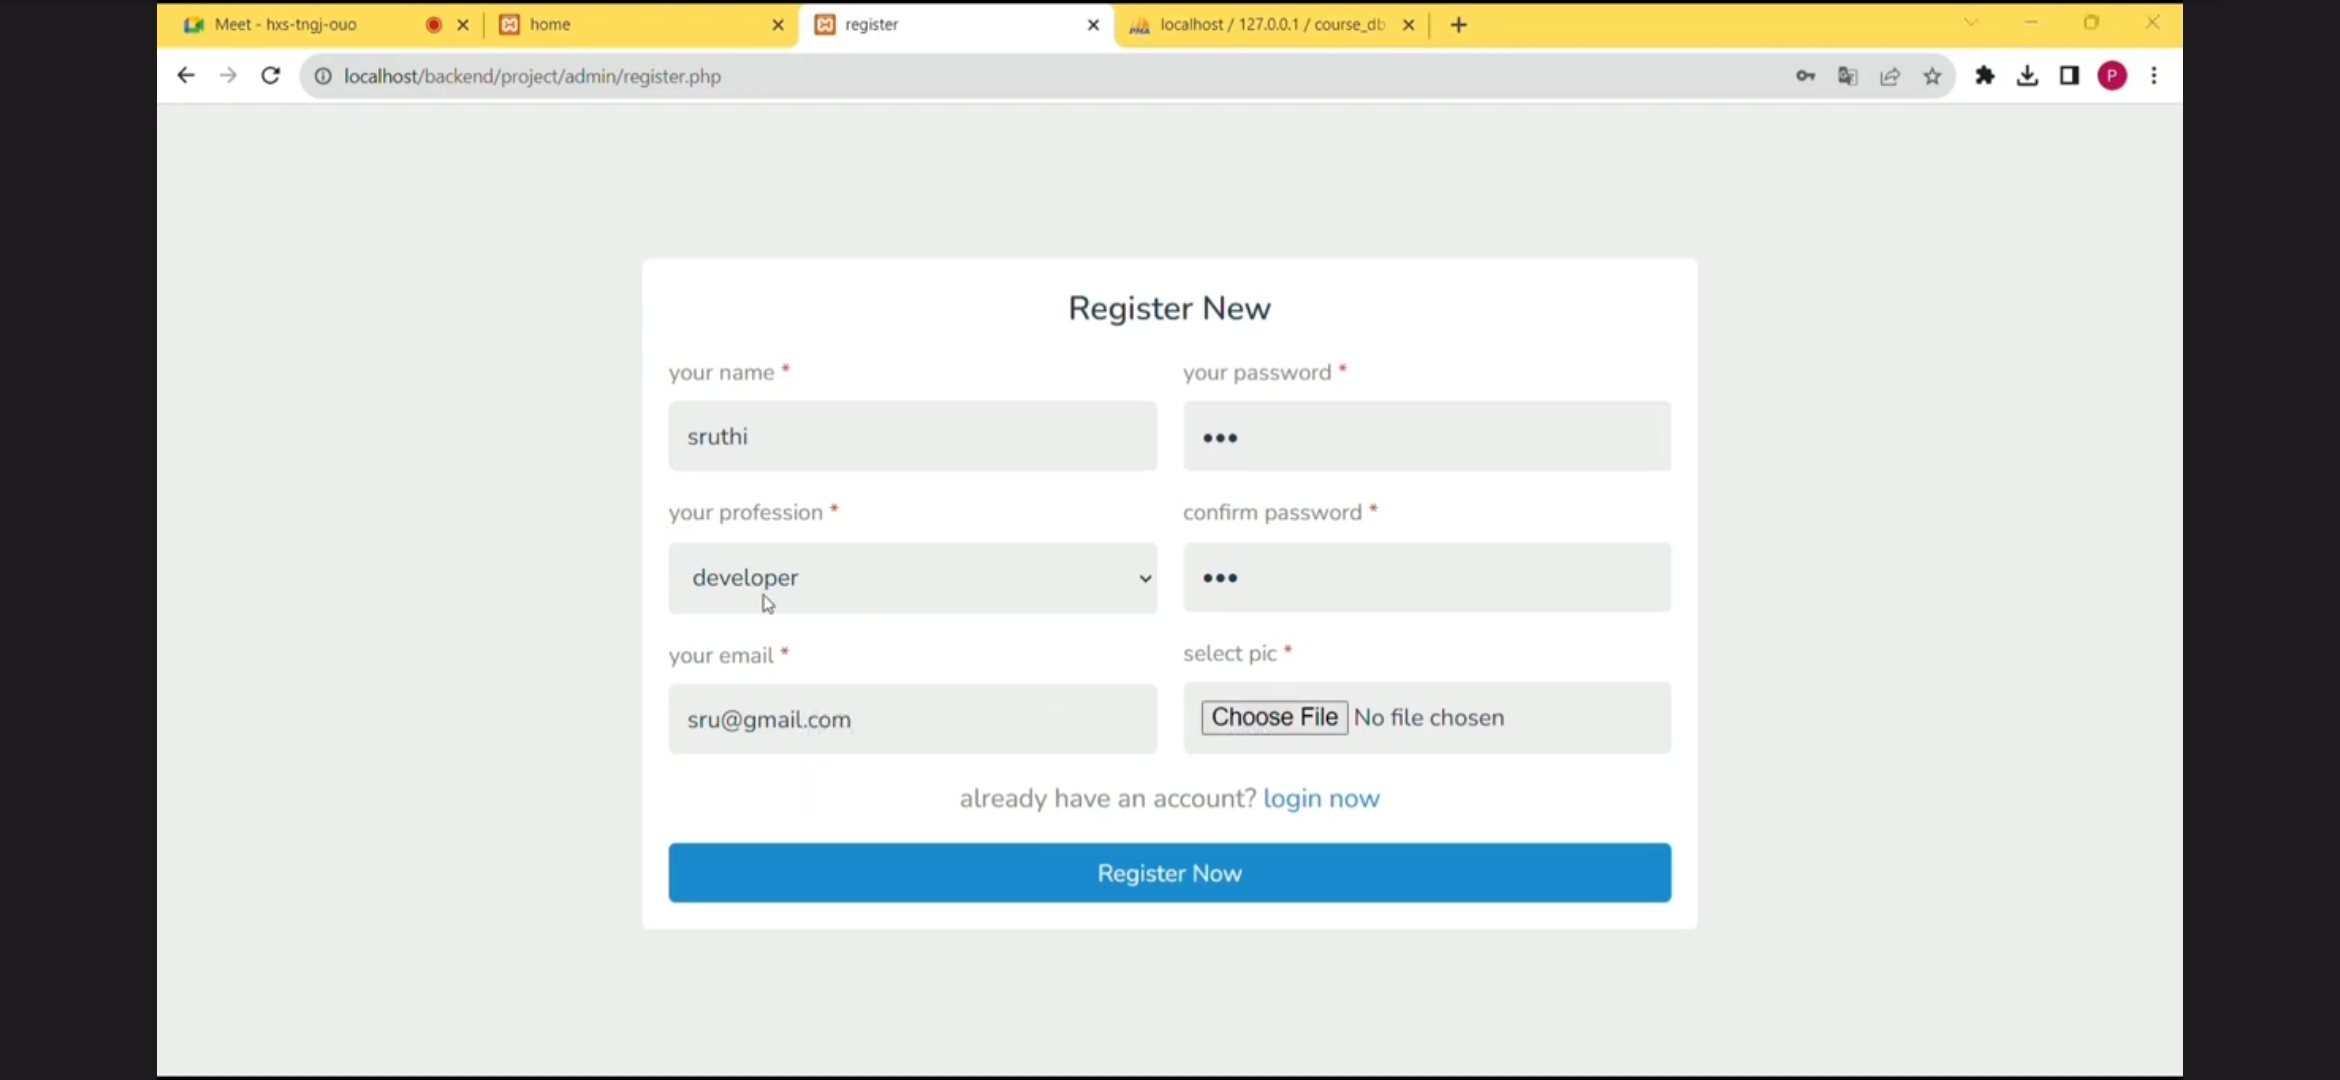Image resolution: width=2340 pixels, height=1080 pixels.
Task: Click the confirm password field
Action: (1426, 578)
